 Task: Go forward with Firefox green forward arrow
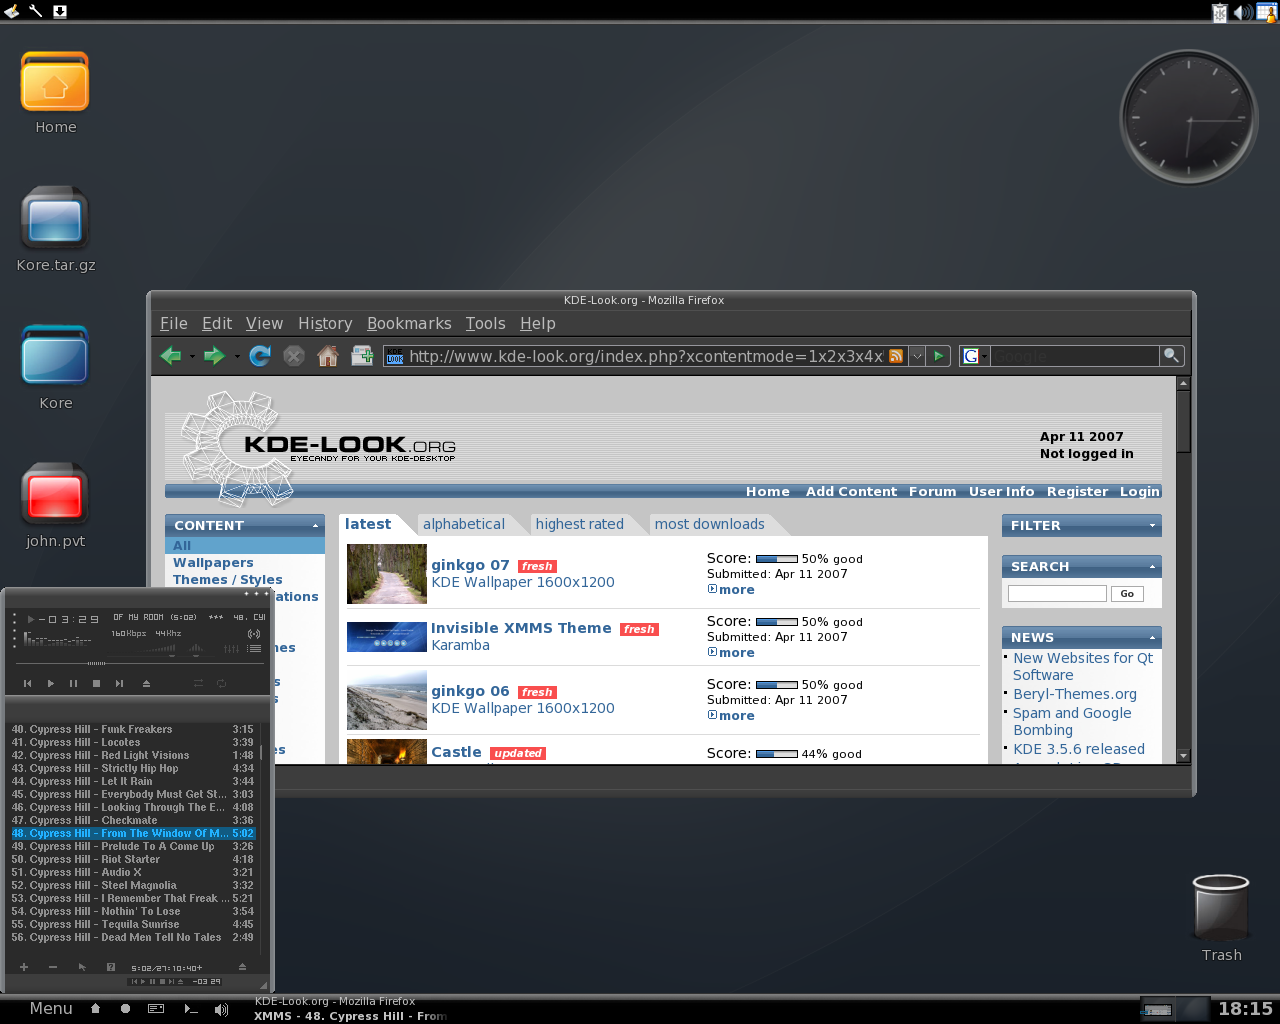click(214, 356)
